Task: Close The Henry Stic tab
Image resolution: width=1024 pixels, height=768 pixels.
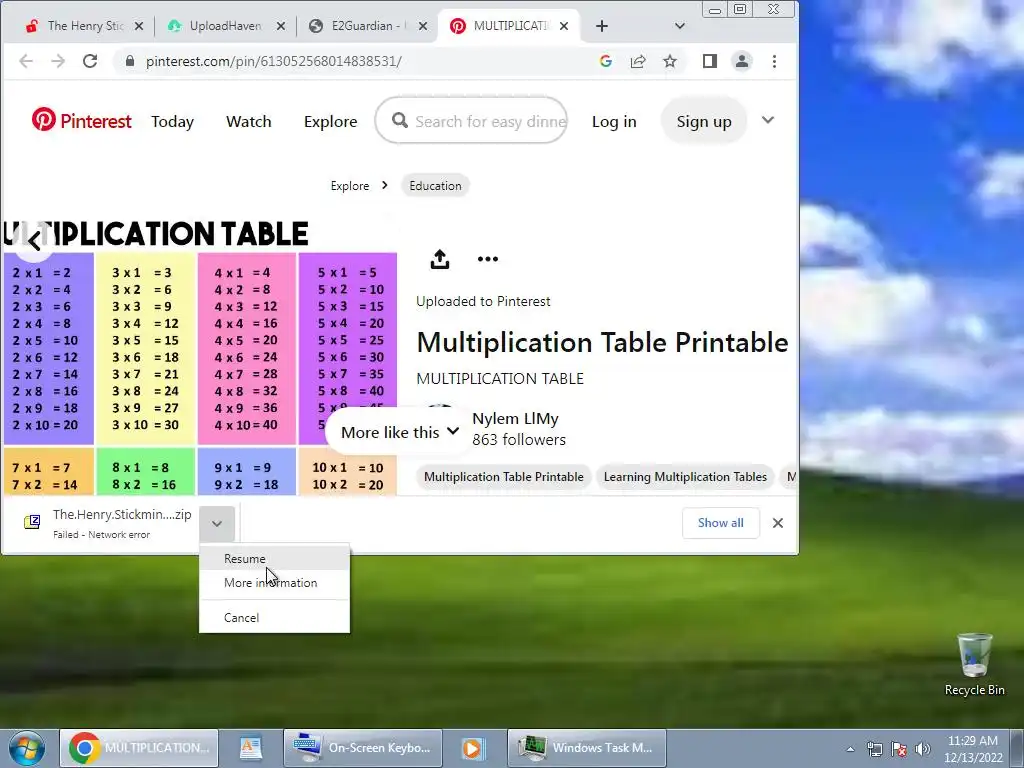Action: tap(138, 26)
